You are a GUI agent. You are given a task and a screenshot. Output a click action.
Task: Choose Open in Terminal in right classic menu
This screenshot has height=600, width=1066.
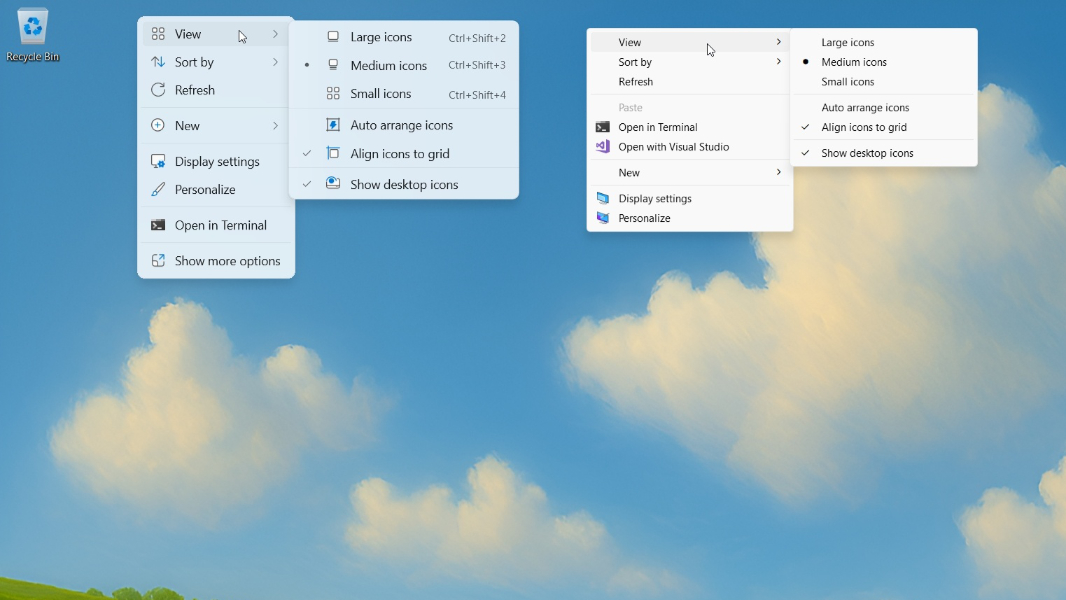click(689, 127)
